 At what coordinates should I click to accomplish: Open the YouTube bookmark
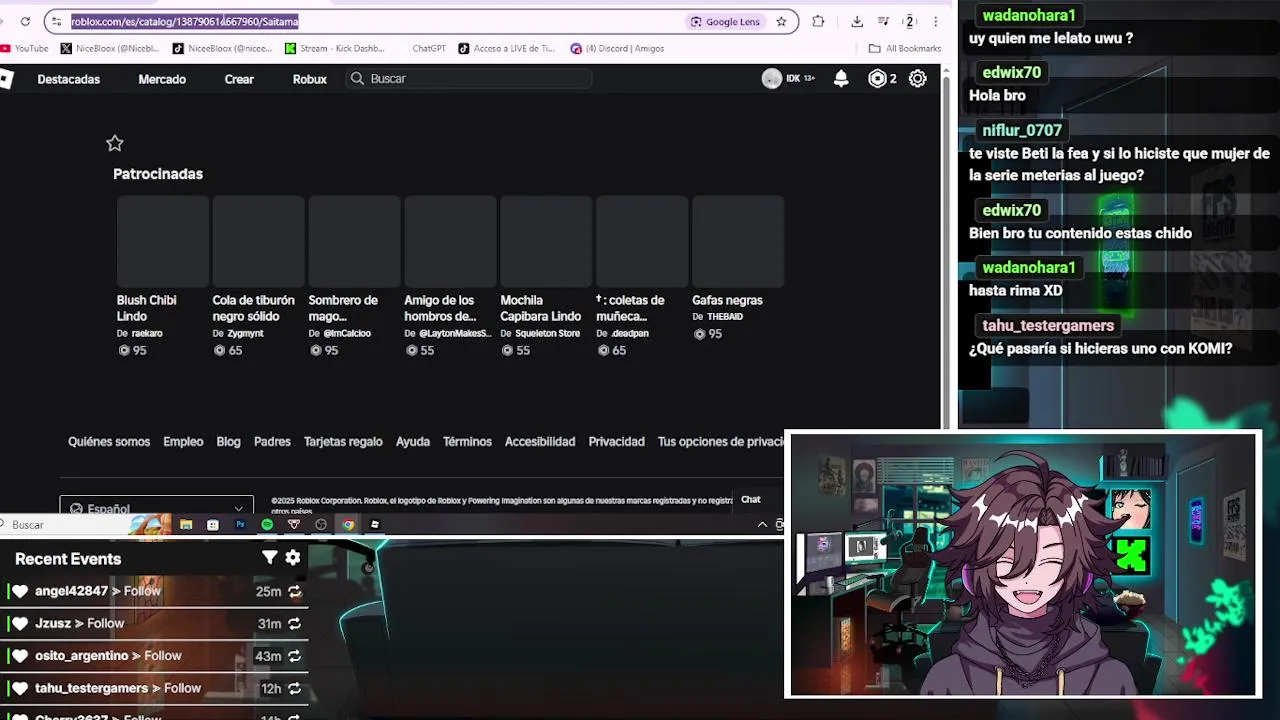coord(25,48)
